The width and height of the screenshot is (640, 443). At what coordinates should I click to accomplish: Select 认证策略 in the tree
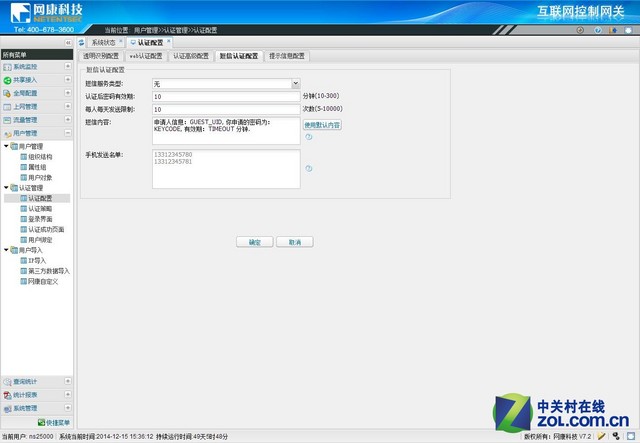pyautogui.click(x=40, y=209)
